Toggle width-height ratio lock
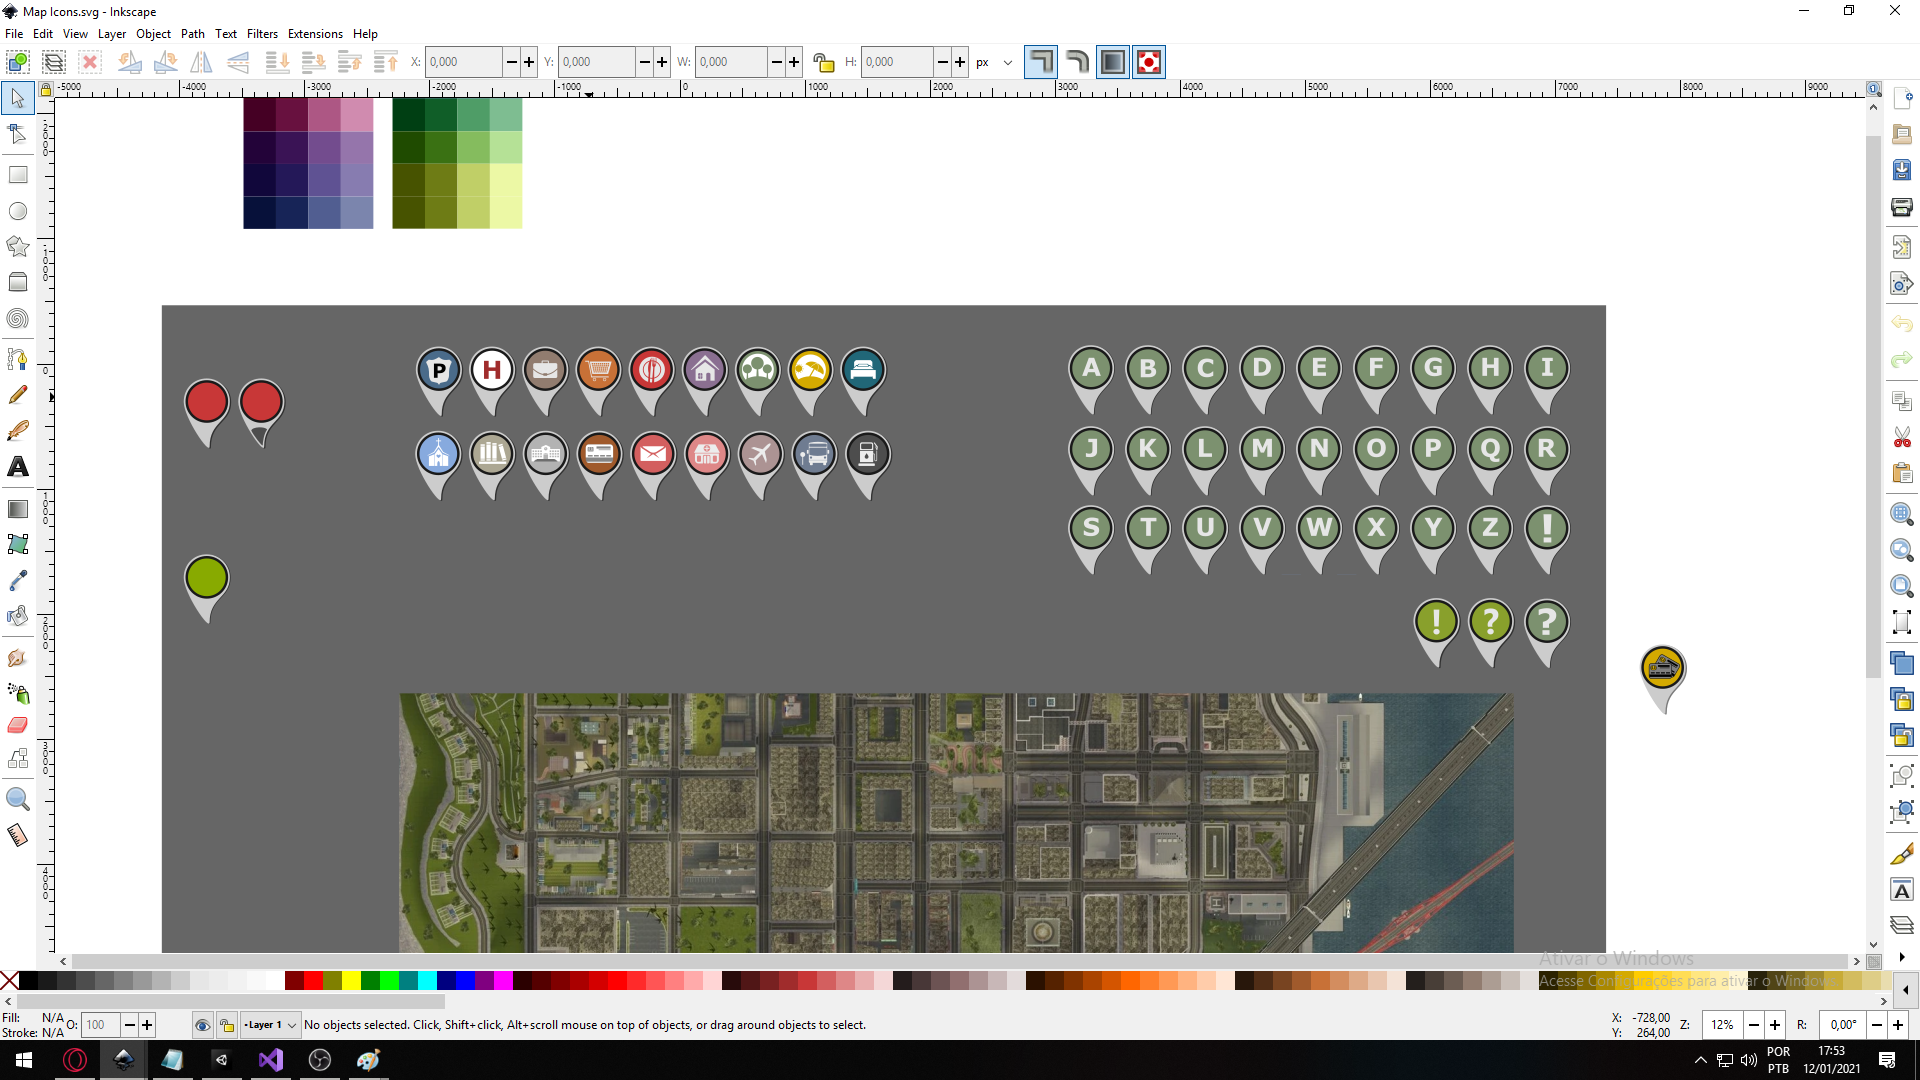The image size is (1920, 1080). point(823,62)
